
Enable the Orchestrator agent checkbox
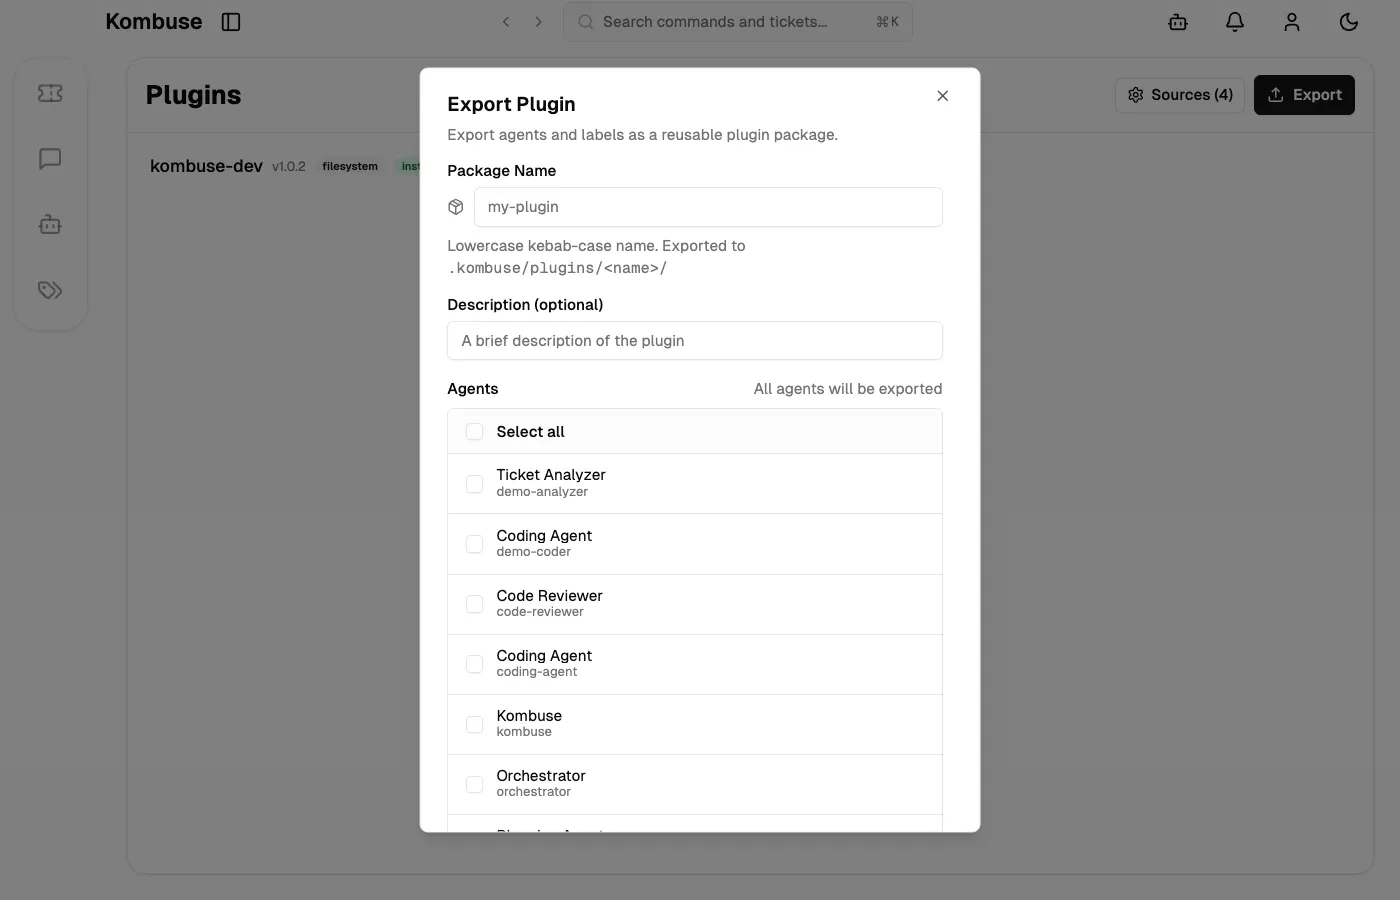coord(474,784)
